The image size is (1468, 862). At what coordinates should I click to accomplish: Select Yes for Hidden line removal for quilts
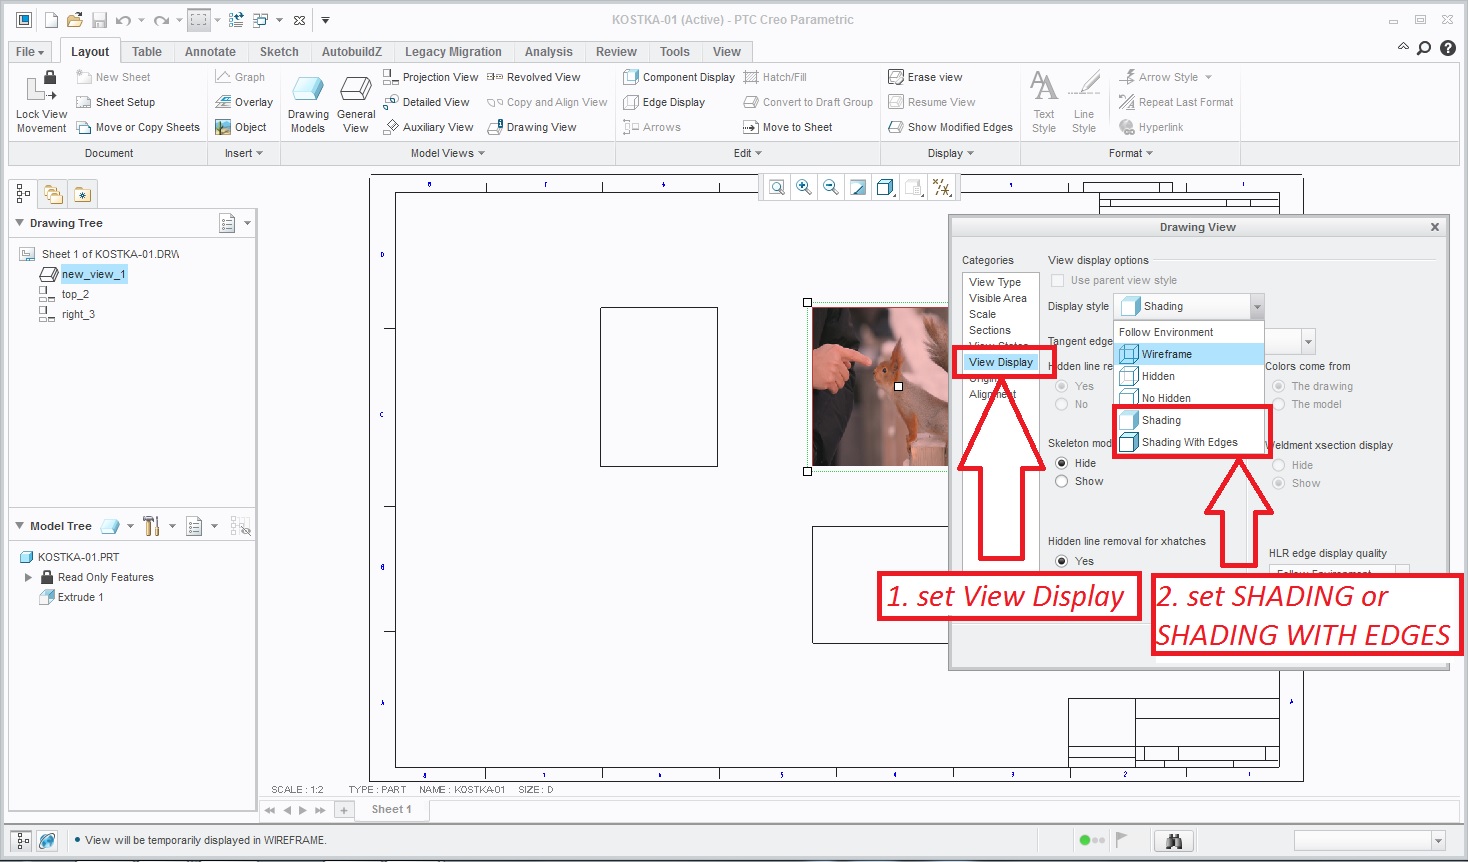[1062, 386]
